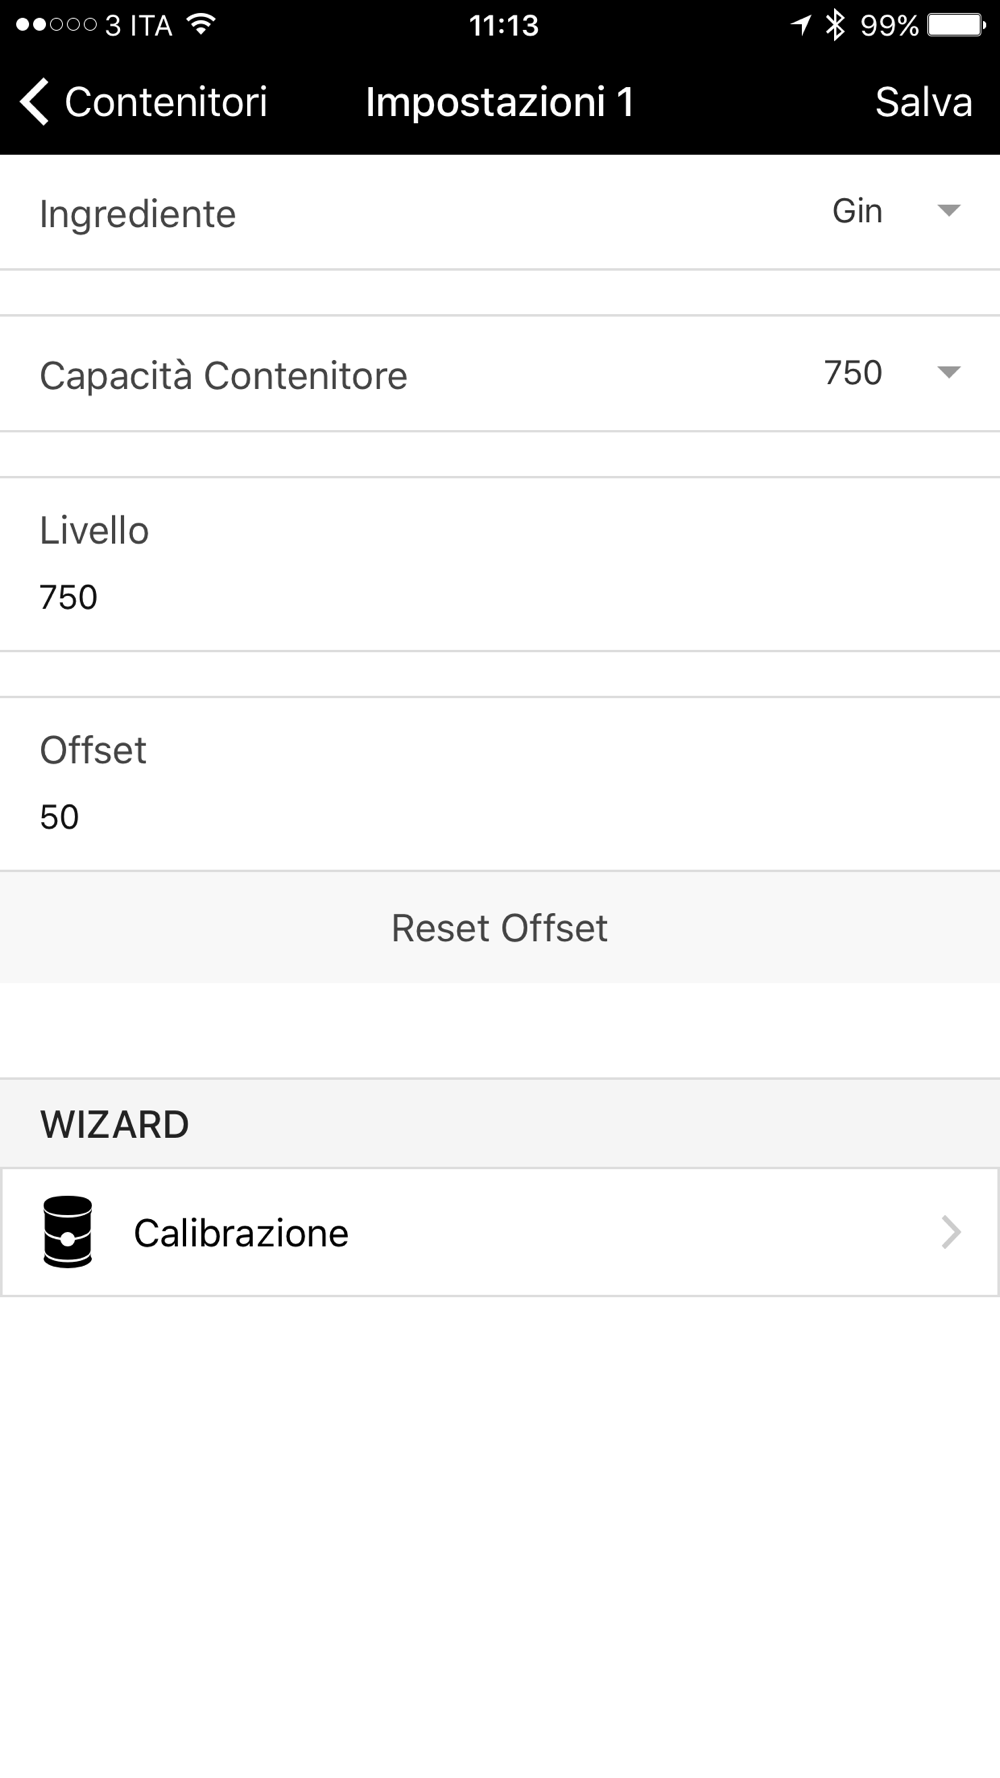Viewport: 1000px width, 1778px height.
Task: Tap the signal strength dots
Action: click(56, 24)
